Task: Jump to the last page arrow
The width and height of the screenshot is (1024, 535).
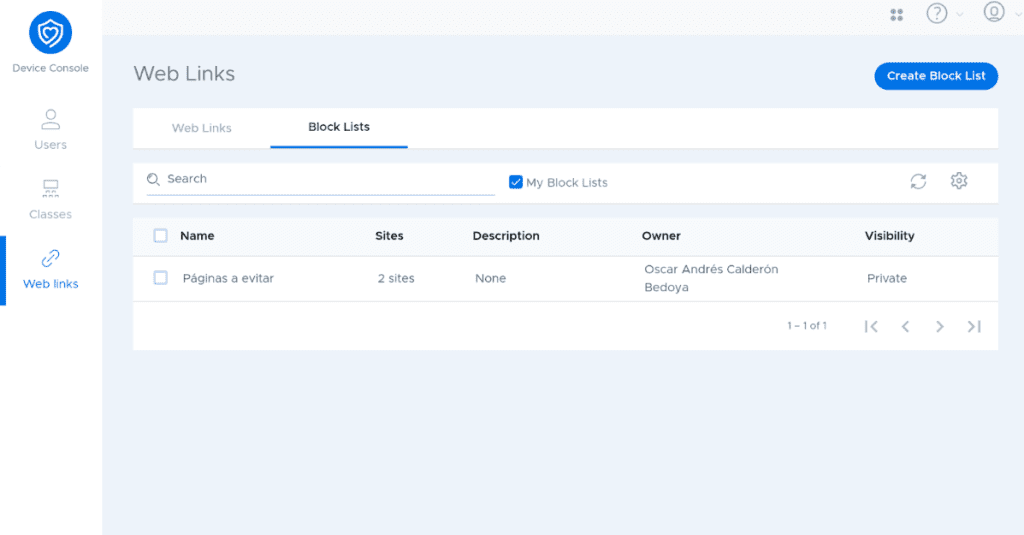Action: click(x=974, y=326)
